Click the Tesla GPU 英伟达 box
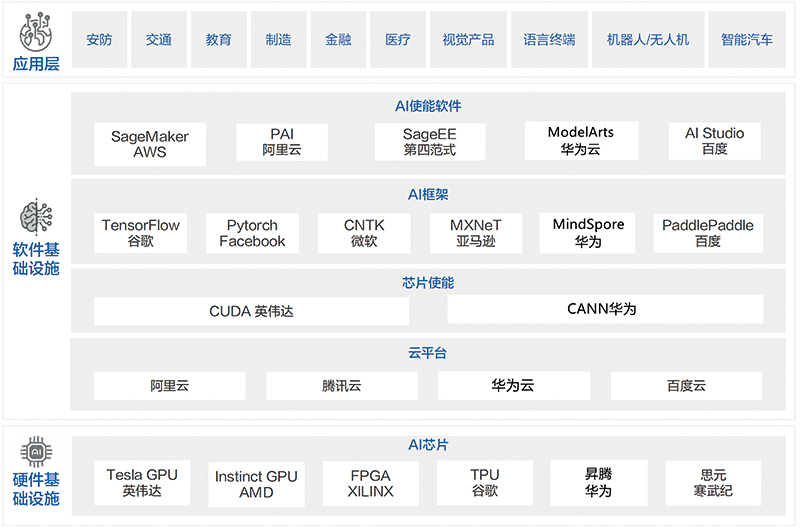 142,483
